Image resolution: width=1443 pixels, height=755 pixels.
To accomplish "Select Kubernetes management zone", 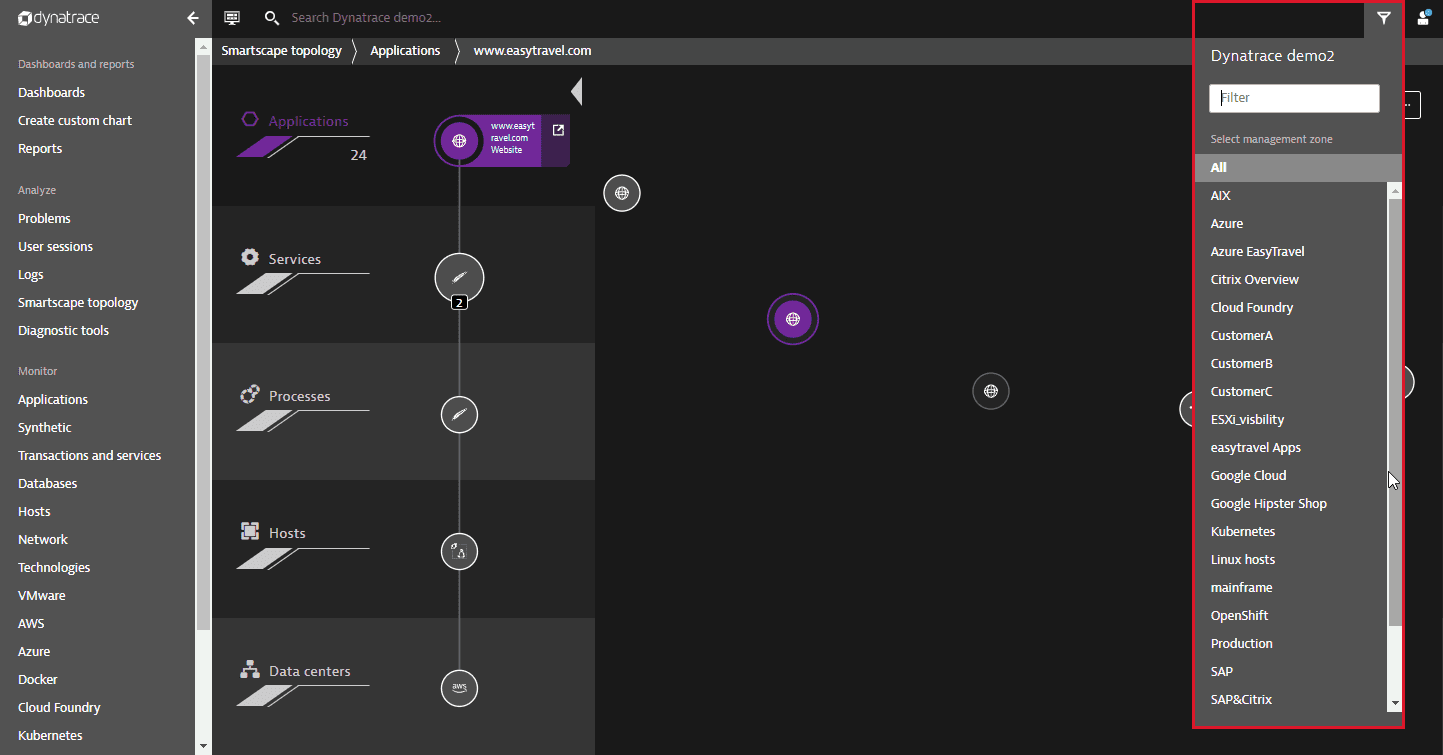I will pos(1242,532).
